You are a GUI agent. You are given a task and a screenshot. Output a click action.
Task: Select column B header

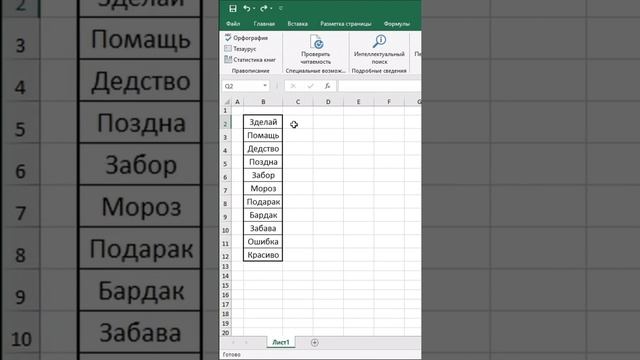(263, 102)
